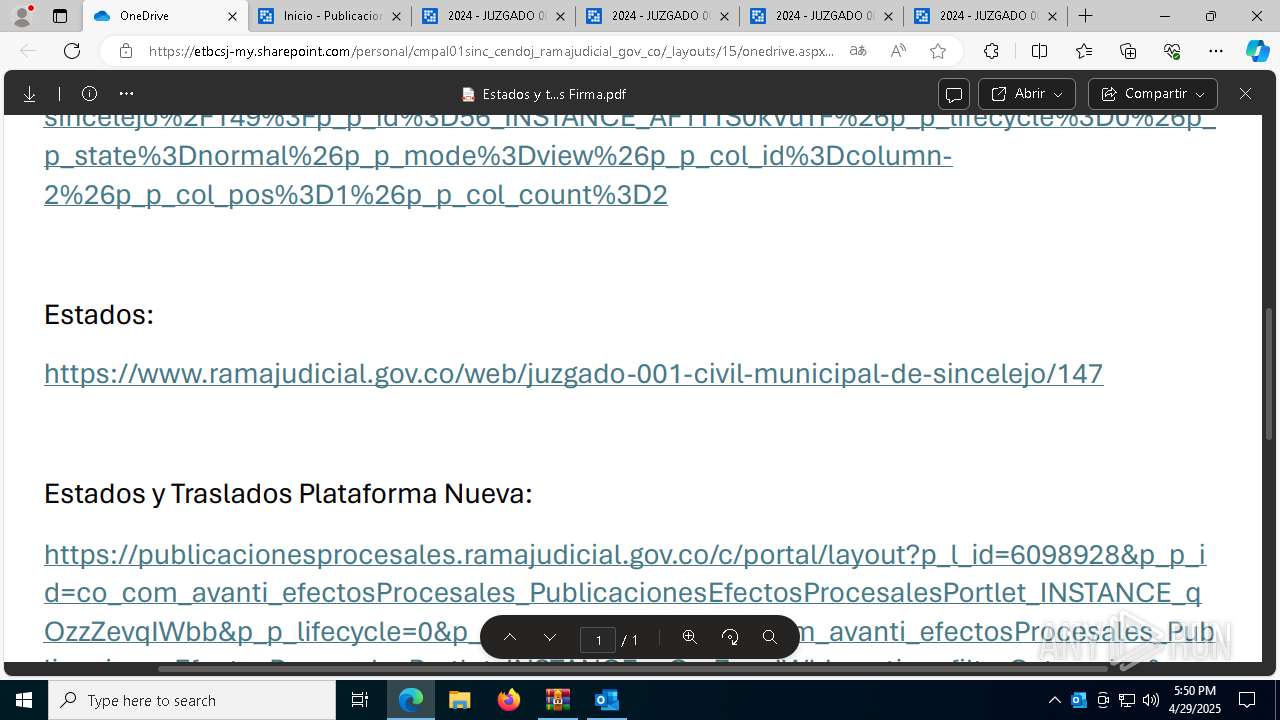Open the ramajudicial juzgado-001 Estados link
This screenshot has width=1280, height=720.
573,373
